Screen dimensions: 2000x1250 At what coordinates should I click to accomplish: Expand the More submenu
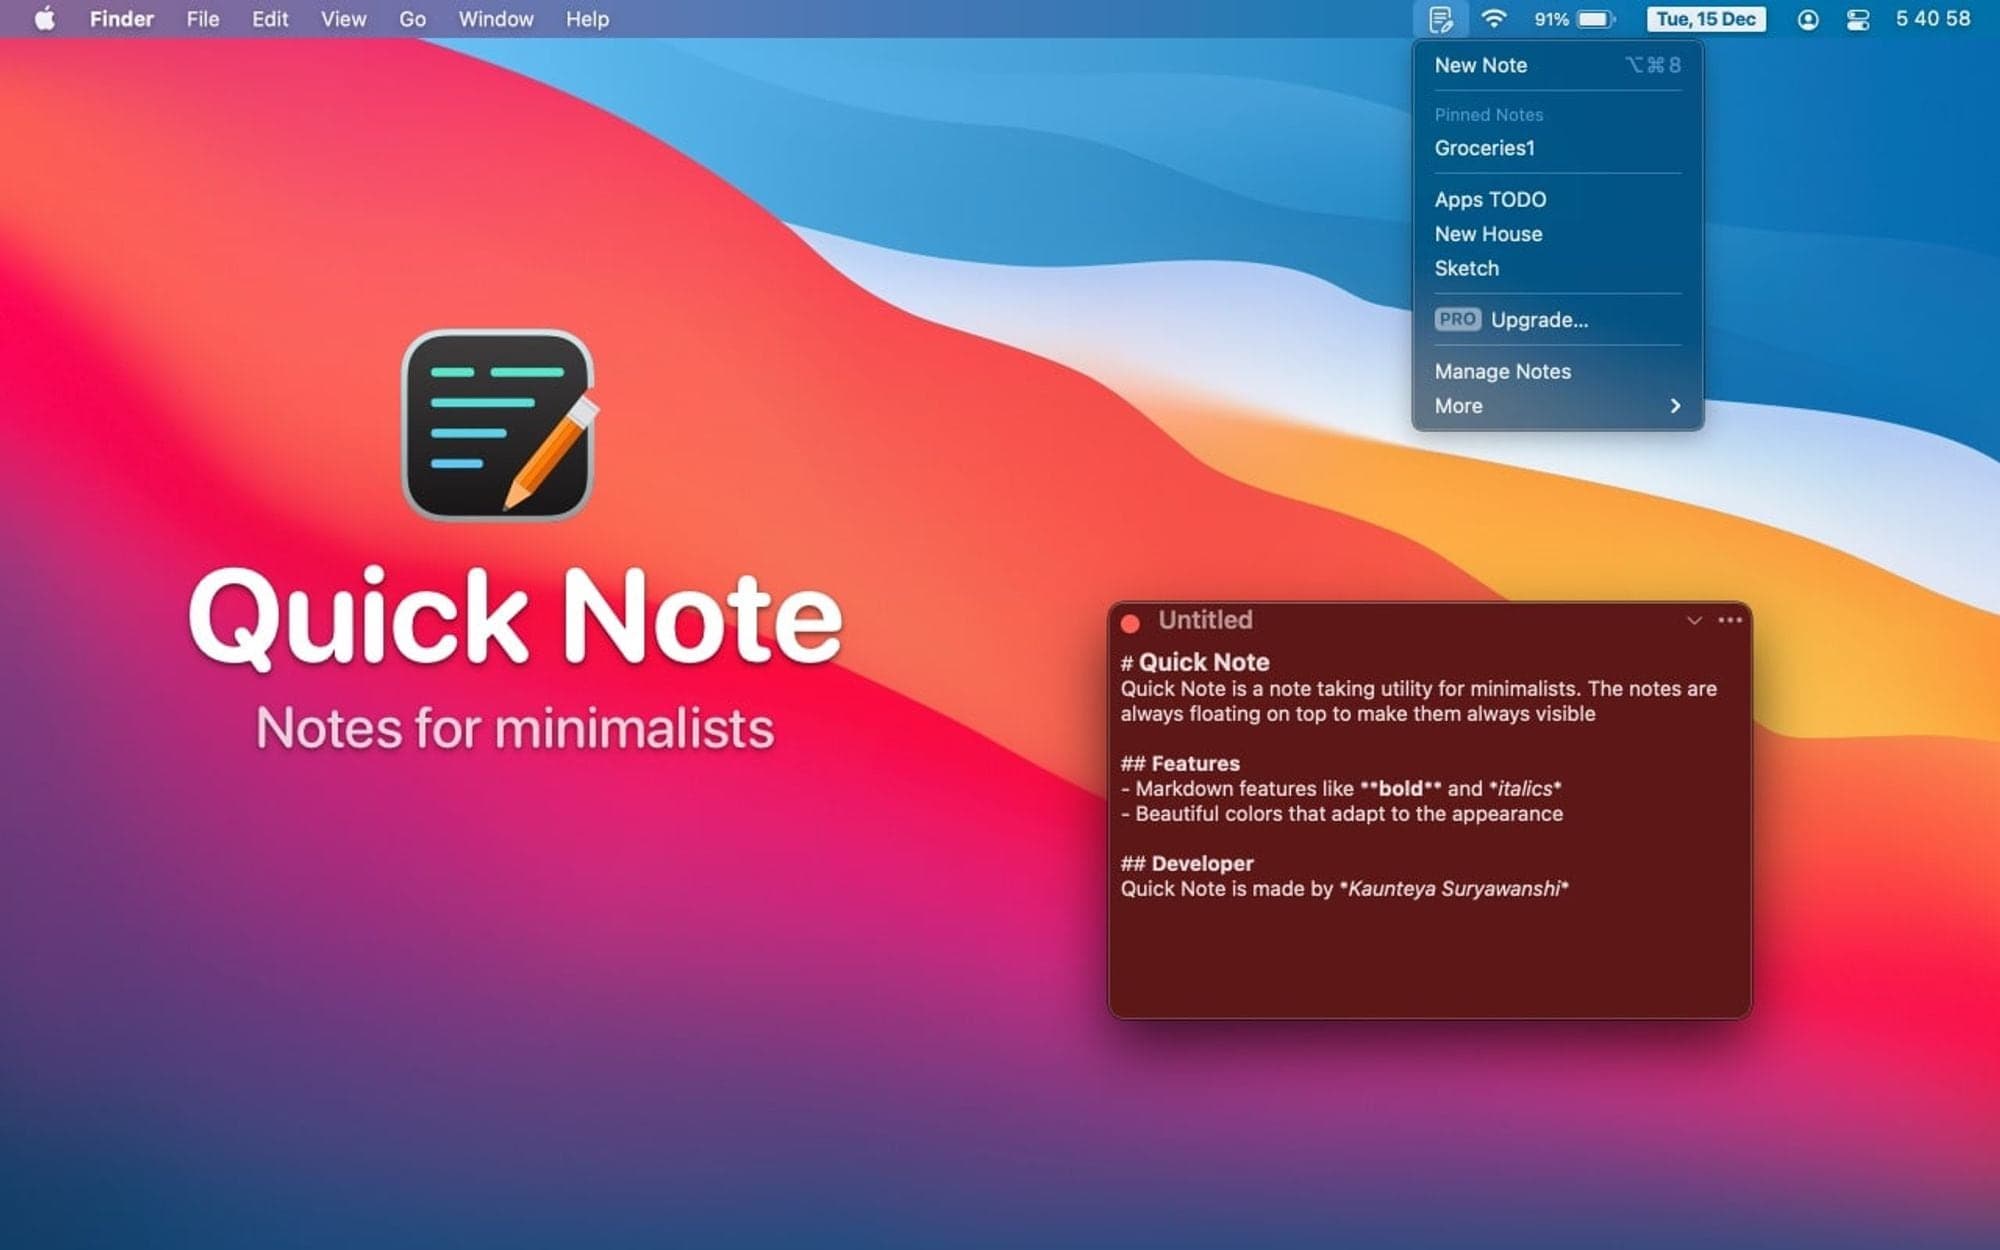point(1557,406)
